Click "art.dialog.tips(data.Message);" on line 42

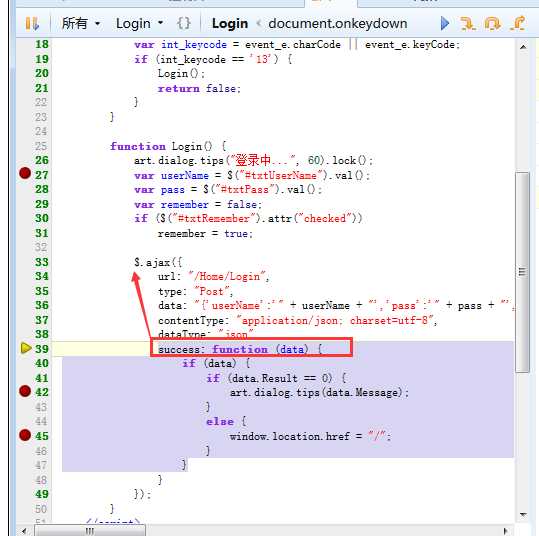(319, 392)
